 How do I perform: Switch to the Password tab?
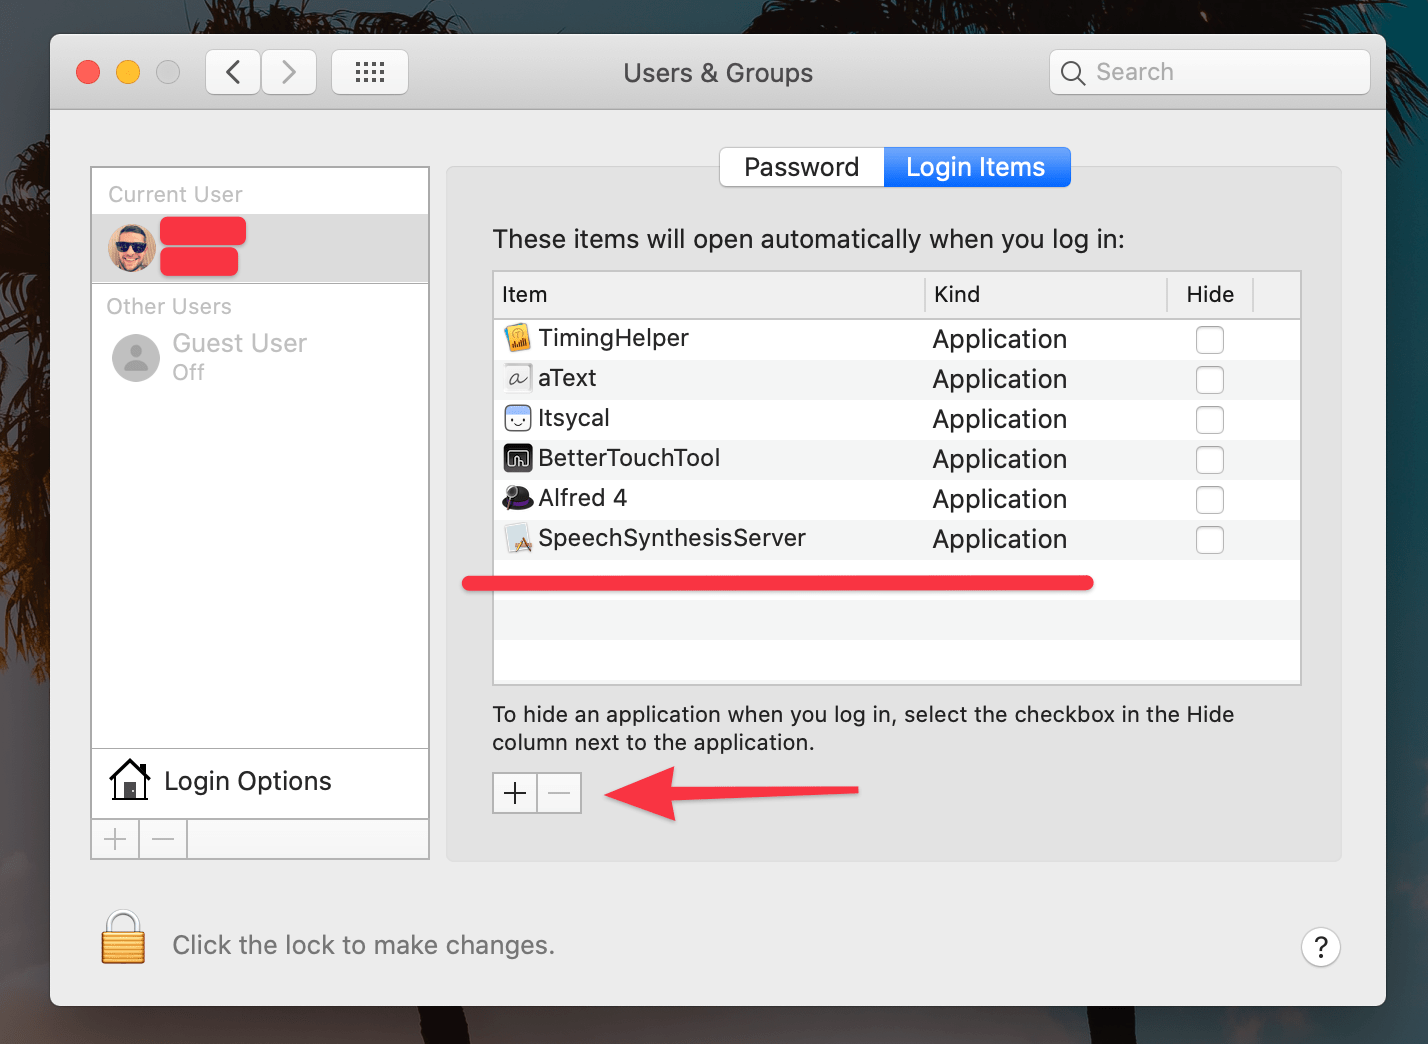pyautogui.click(x=800, y=167)
